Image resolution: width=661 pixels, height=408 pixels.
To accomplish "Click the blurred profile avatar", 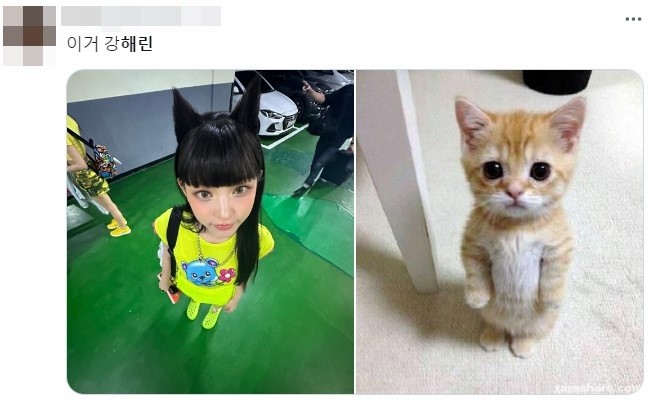I will tap(30, 36).
